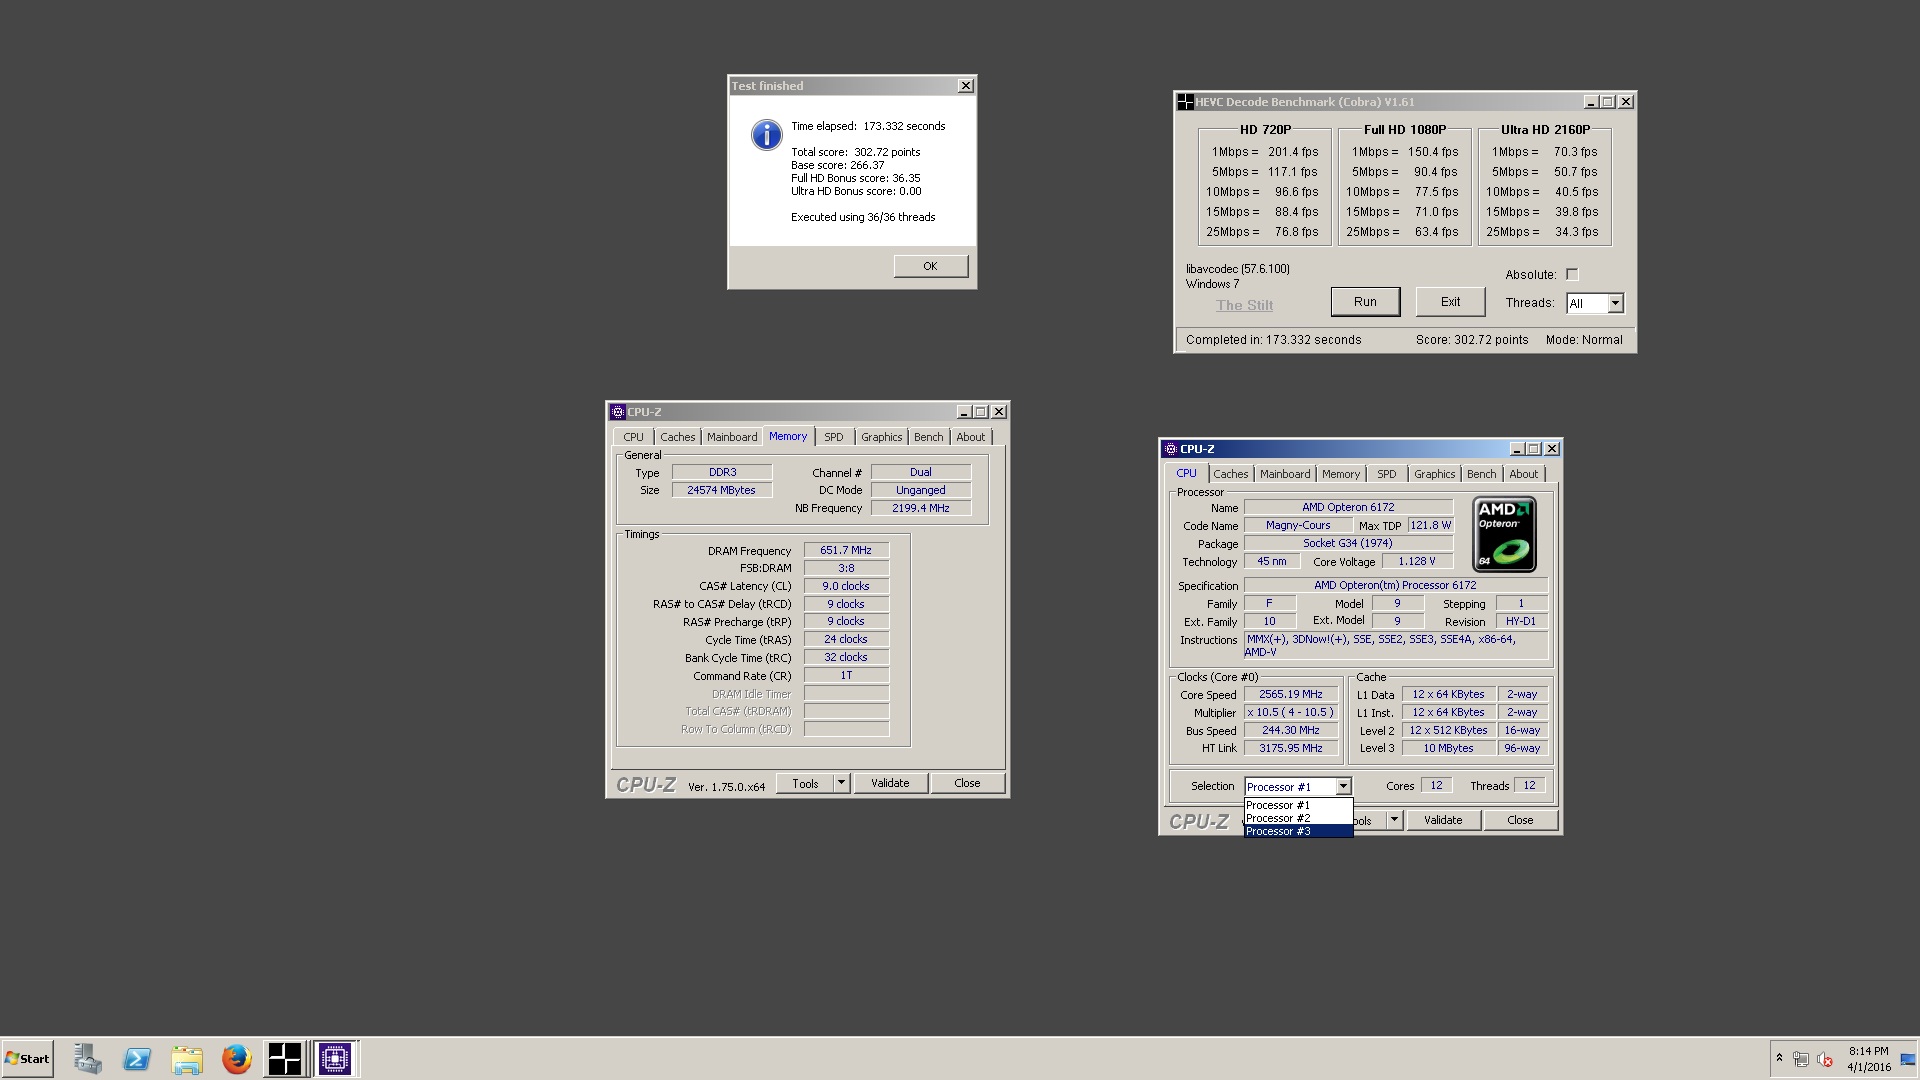This screenshot has width=1920, height=1080.
Task: Launch PowerShell from the taskbar
Action: 137,1059
